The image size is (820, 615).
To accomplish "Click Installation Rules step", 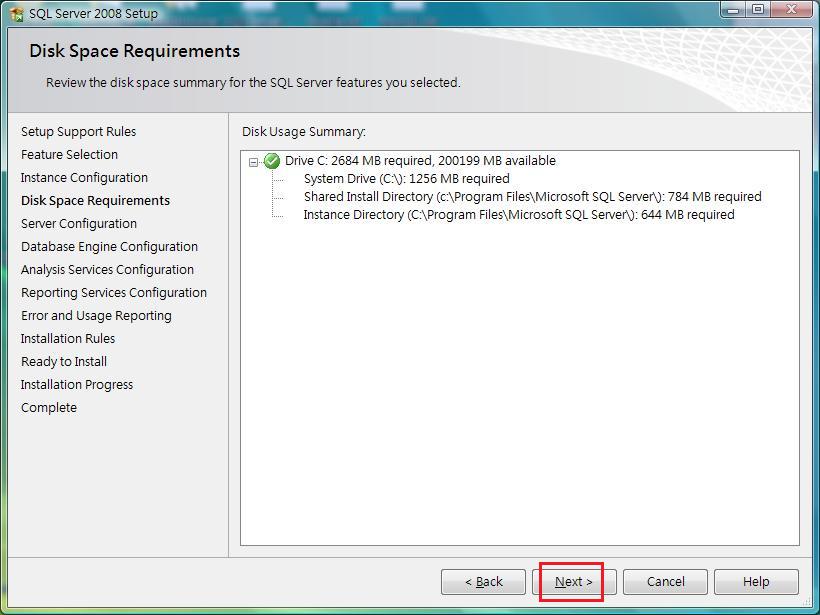I will pyautogui.click(x=68, y=339).
